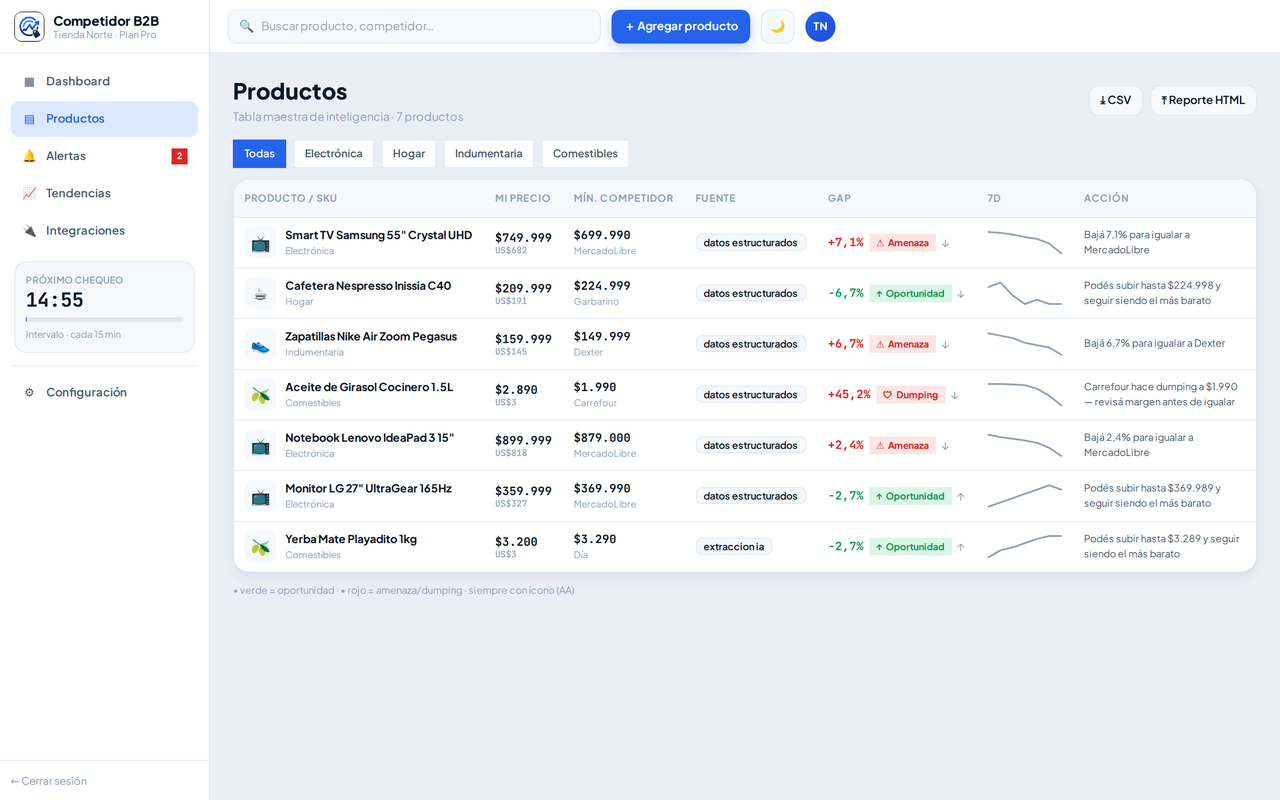This screenshot has height=800, width=1280.
Task: Click Yerba Mate Playadito 1kg product name
Action: tap(351, 539)
